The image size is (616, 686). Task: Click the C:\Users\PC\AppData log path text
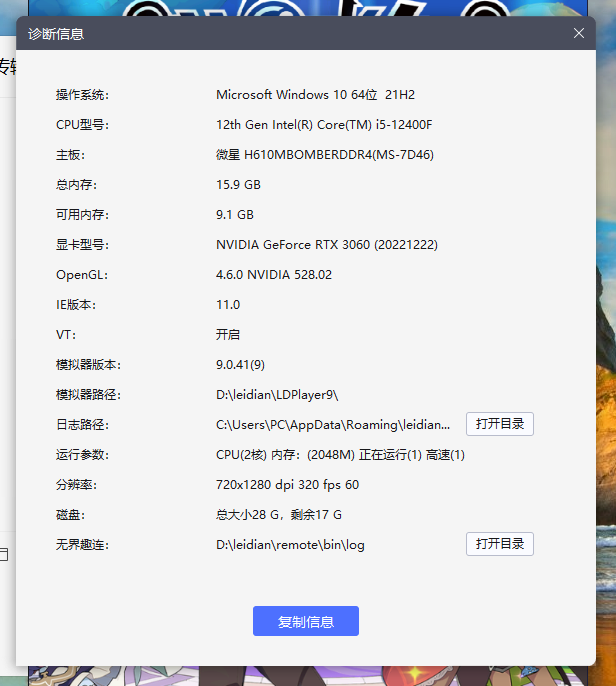click(x=333, y=425)
